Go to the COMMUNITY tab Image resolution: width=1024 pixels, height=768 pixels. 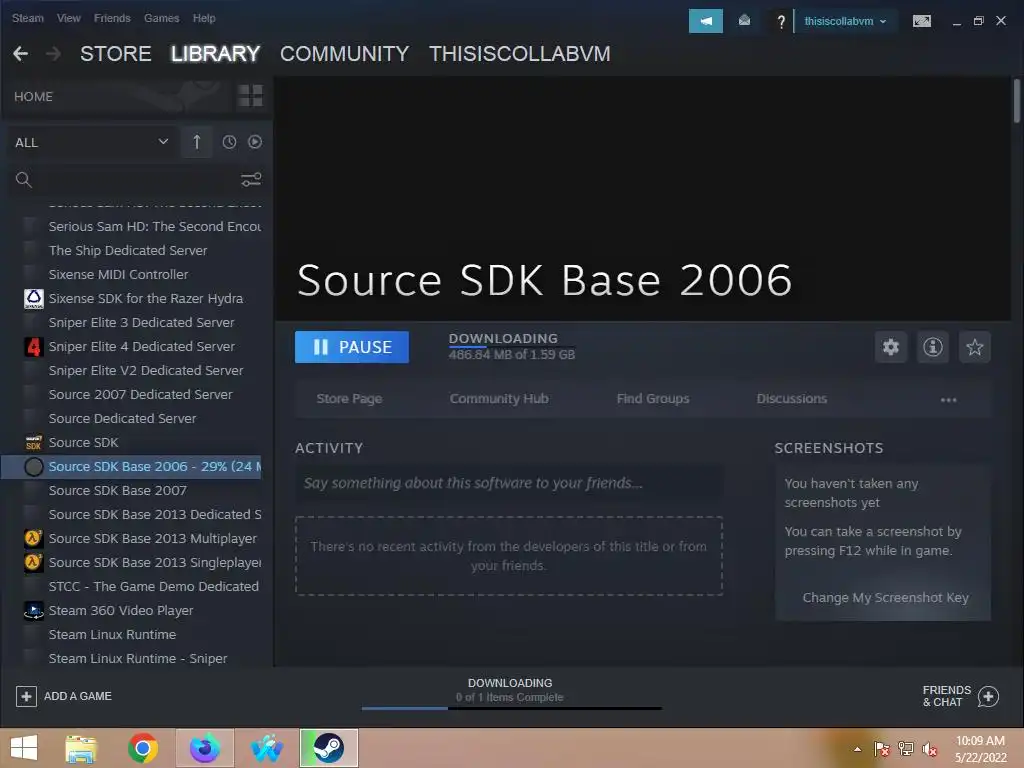(344, 54)
